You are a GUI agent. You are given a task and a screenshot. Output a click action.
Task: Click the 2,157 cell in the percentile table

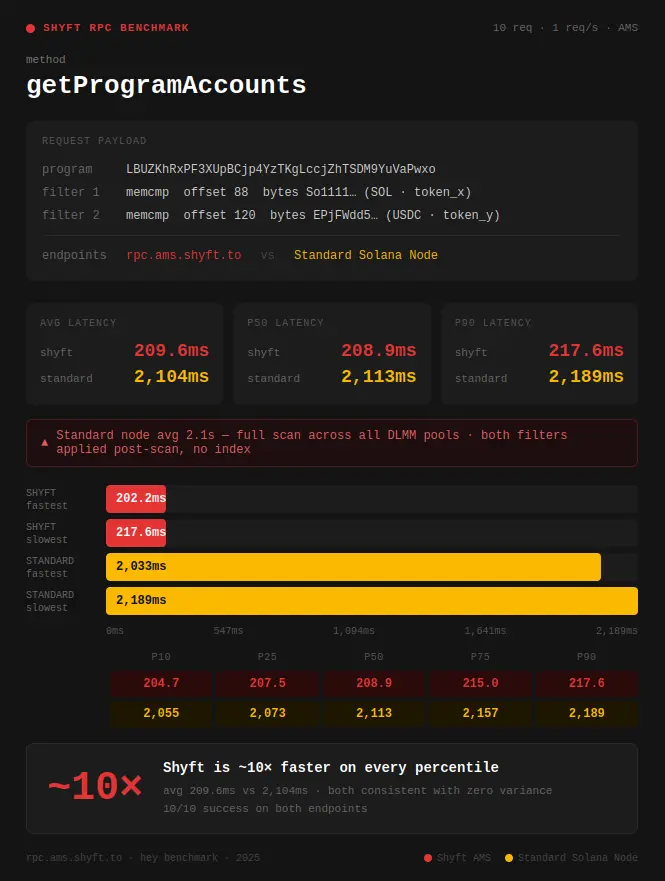480,714
